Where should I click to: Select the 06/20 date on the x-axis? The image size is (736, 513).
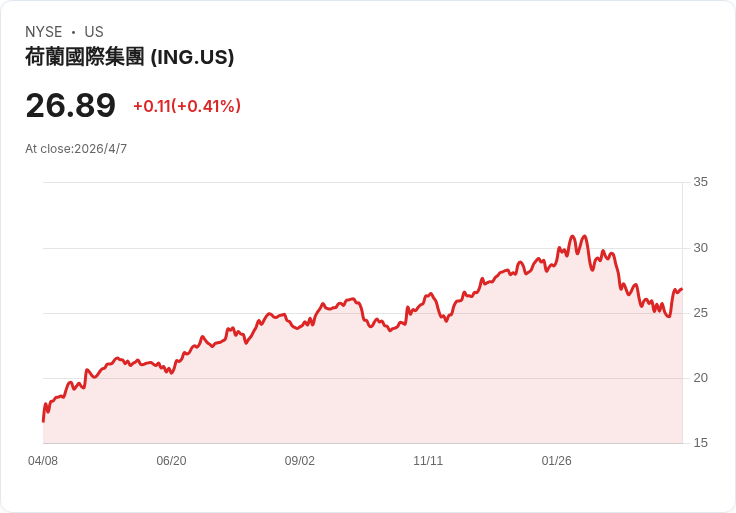171,461
